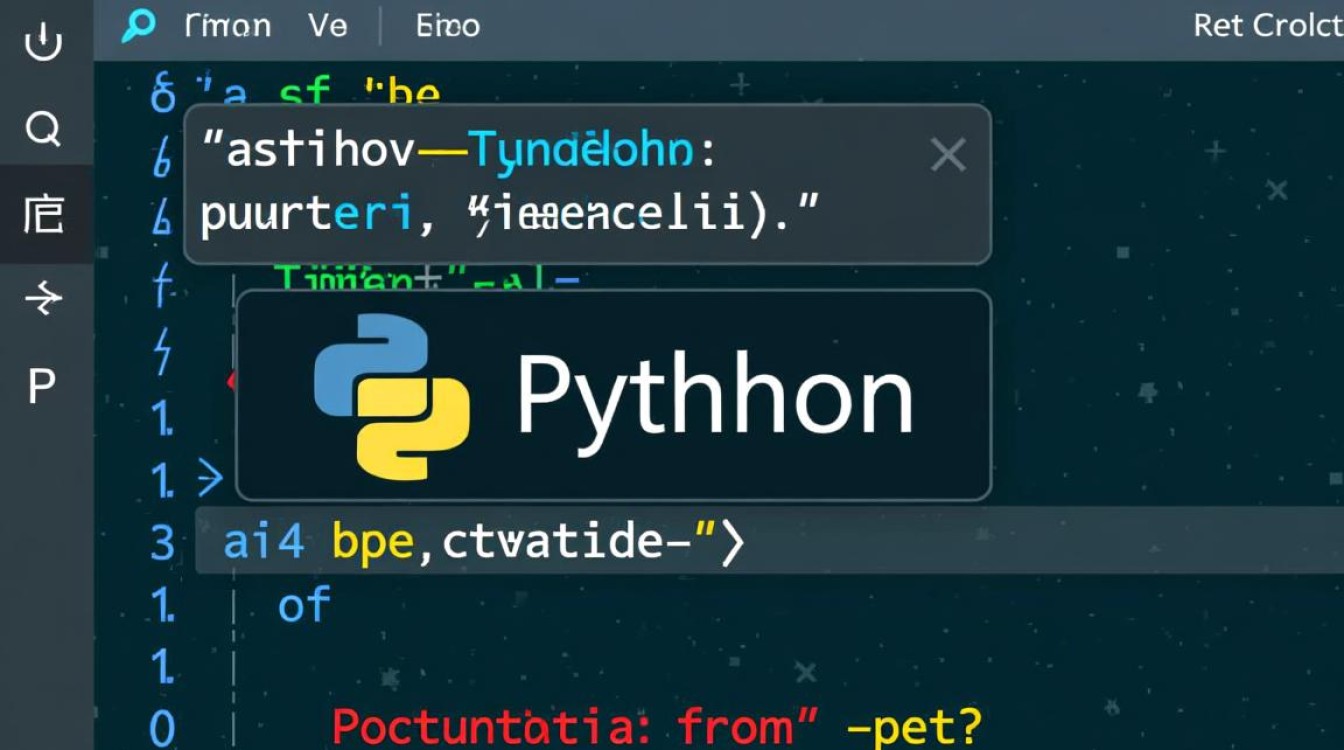1344x750 pixels.
Task: Open search via sidebar magnifier icon
Action: [43, 128]
